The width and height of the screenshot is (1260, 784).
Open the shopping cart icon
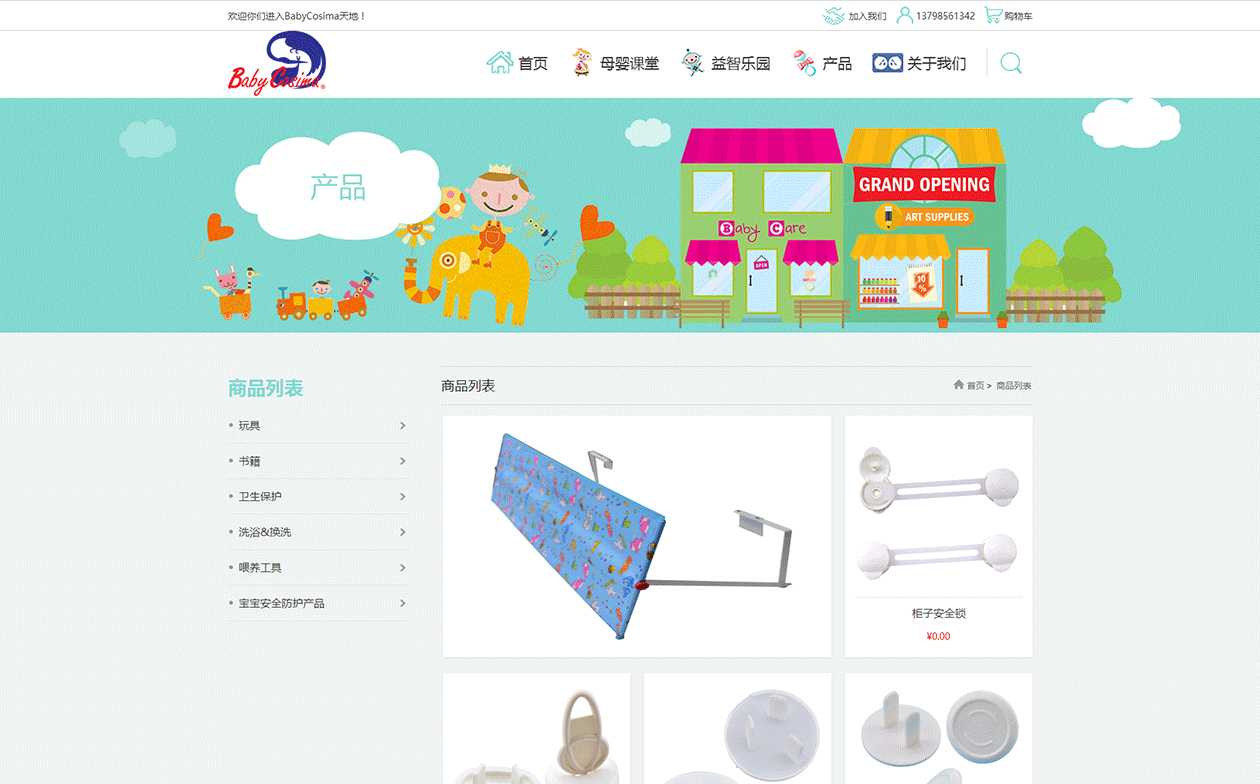(x=993, y=15)
